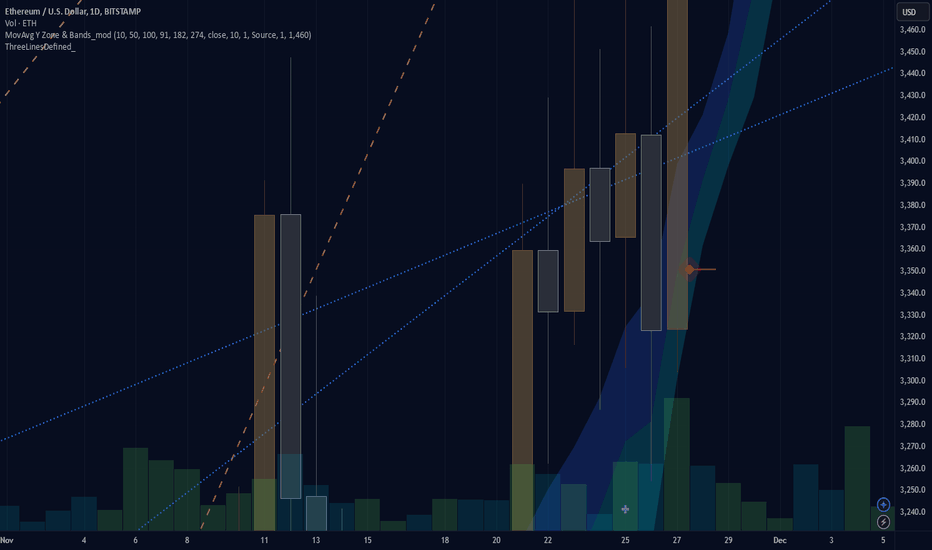
Task: Click the 3,350.00 price axis label
Action: (x=912, y=271)
